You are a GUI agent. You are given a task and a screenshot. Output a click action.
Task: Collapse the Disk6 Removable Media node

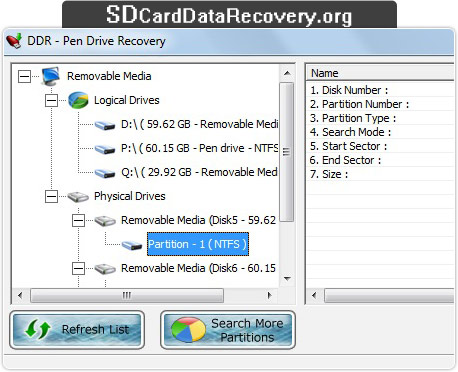click(x=78, y=268)
